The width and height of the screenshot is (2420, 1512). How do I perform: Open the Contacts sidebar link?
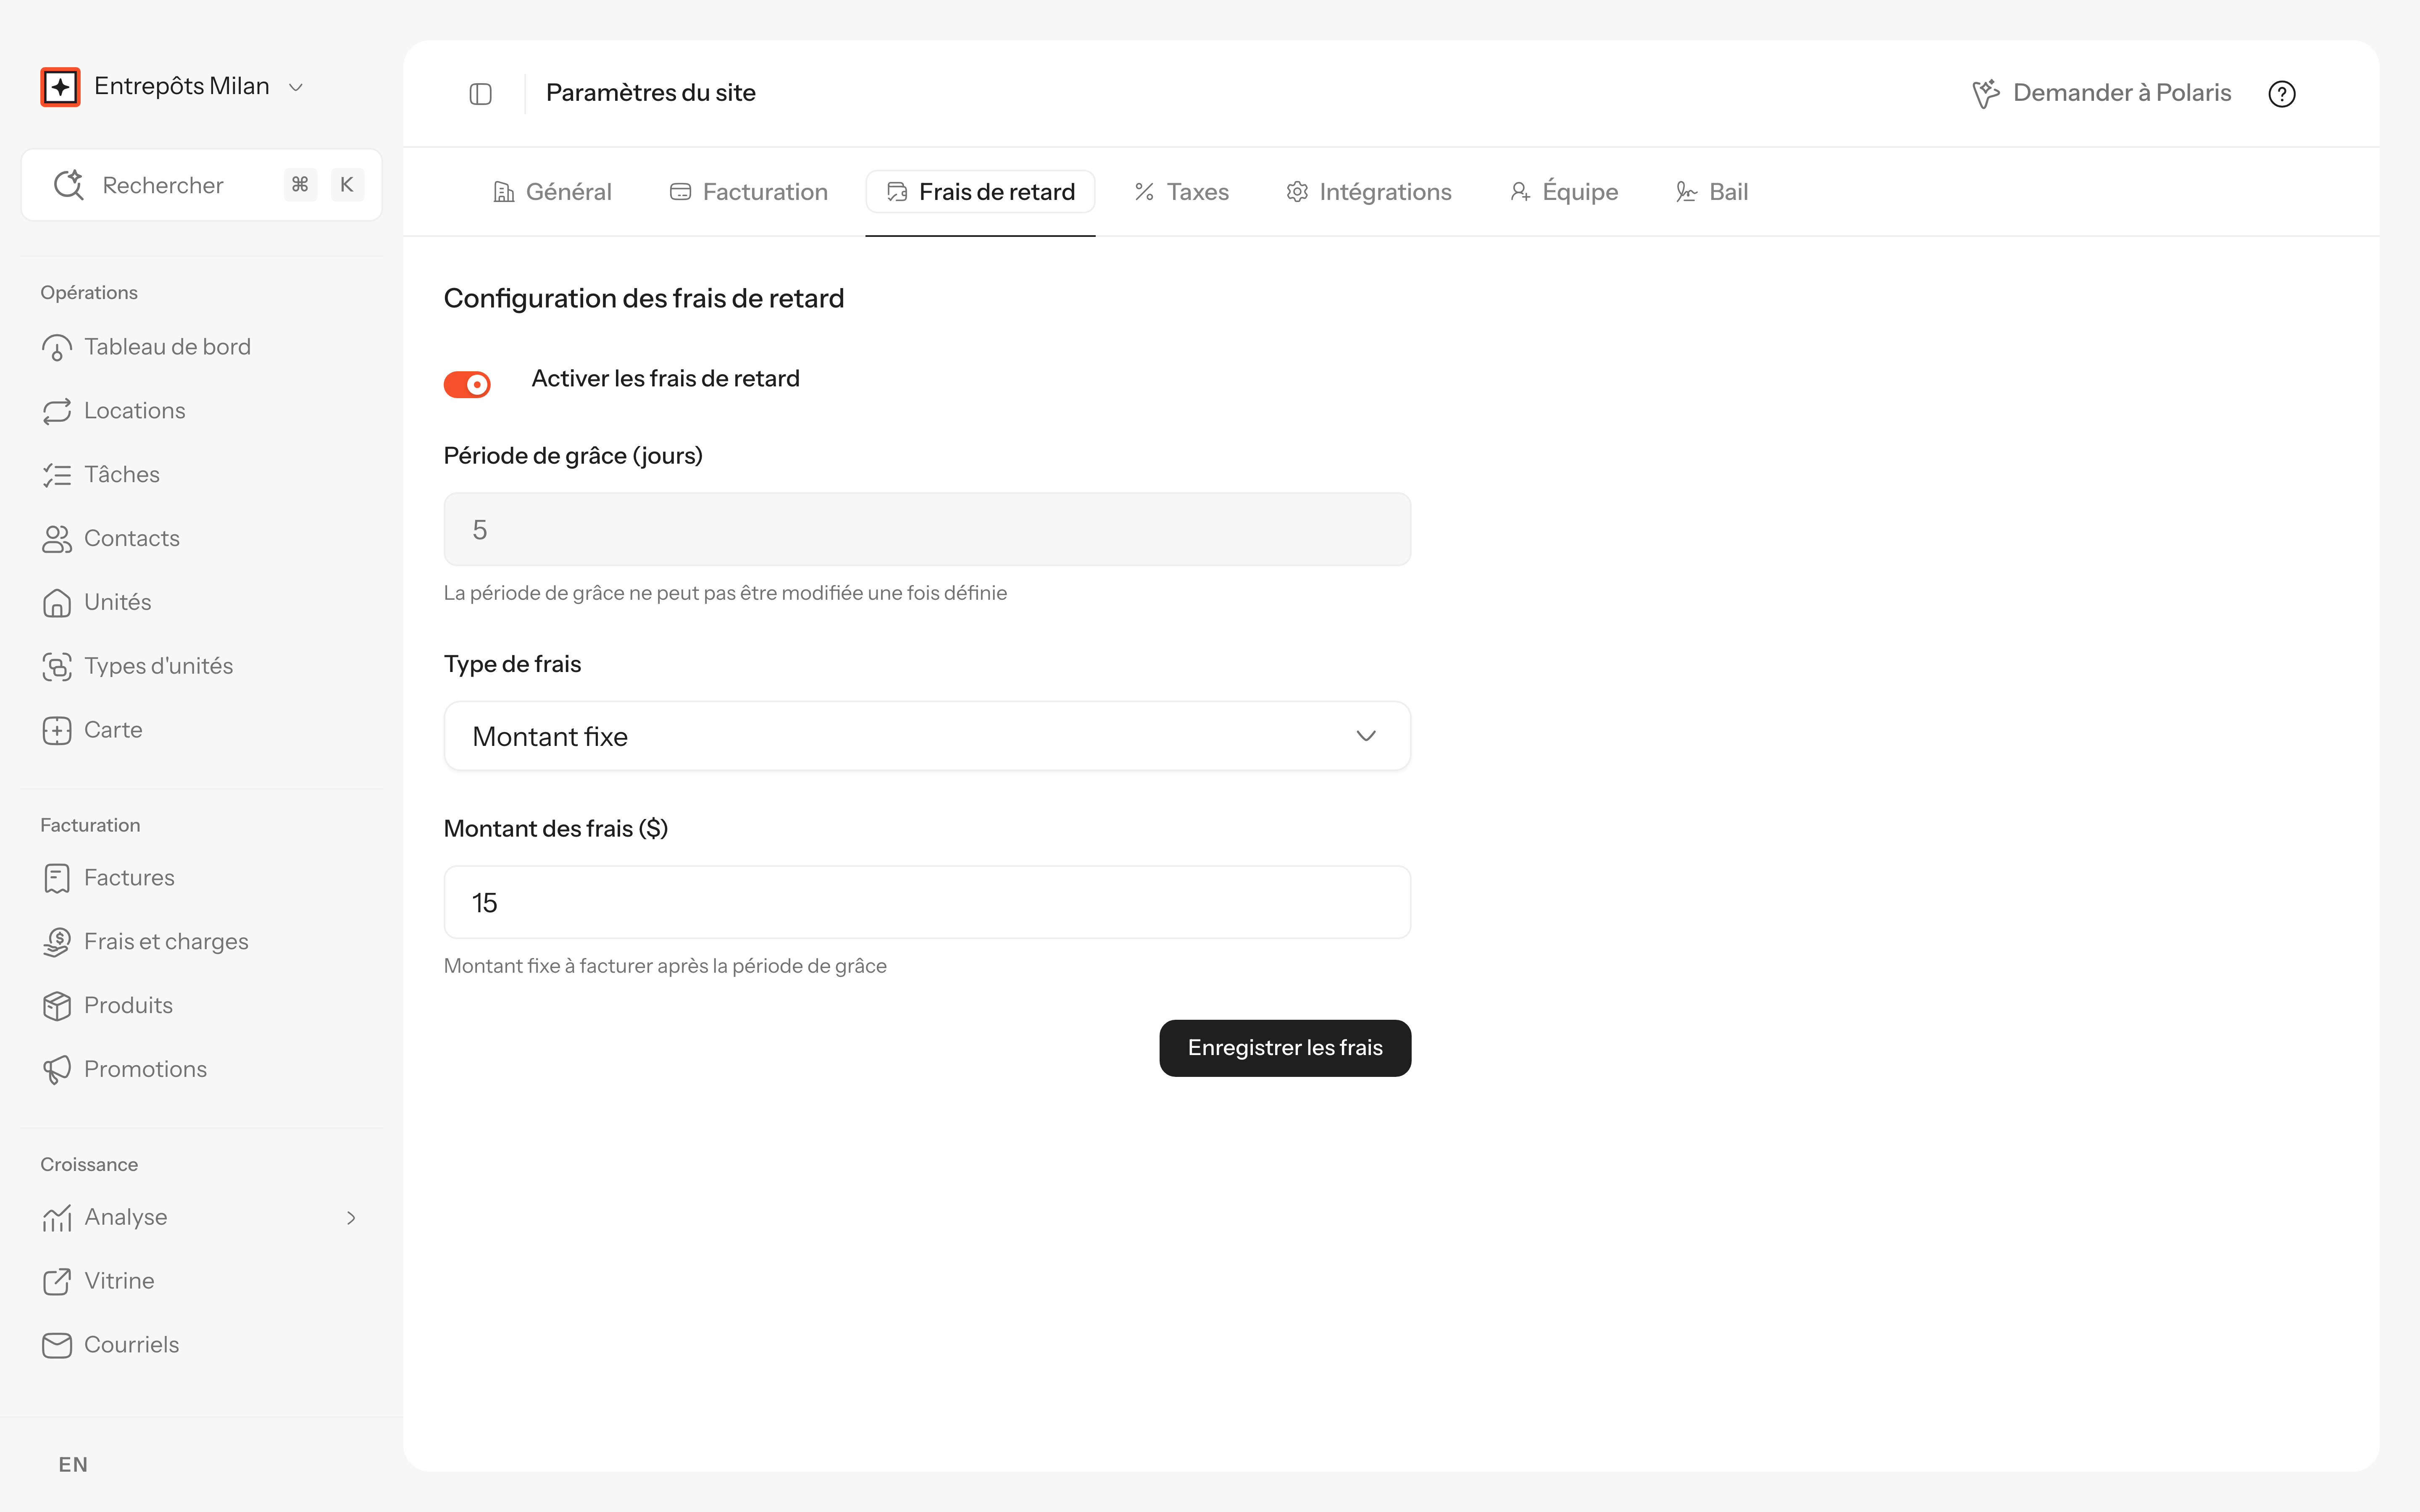(x=132, y=539)
